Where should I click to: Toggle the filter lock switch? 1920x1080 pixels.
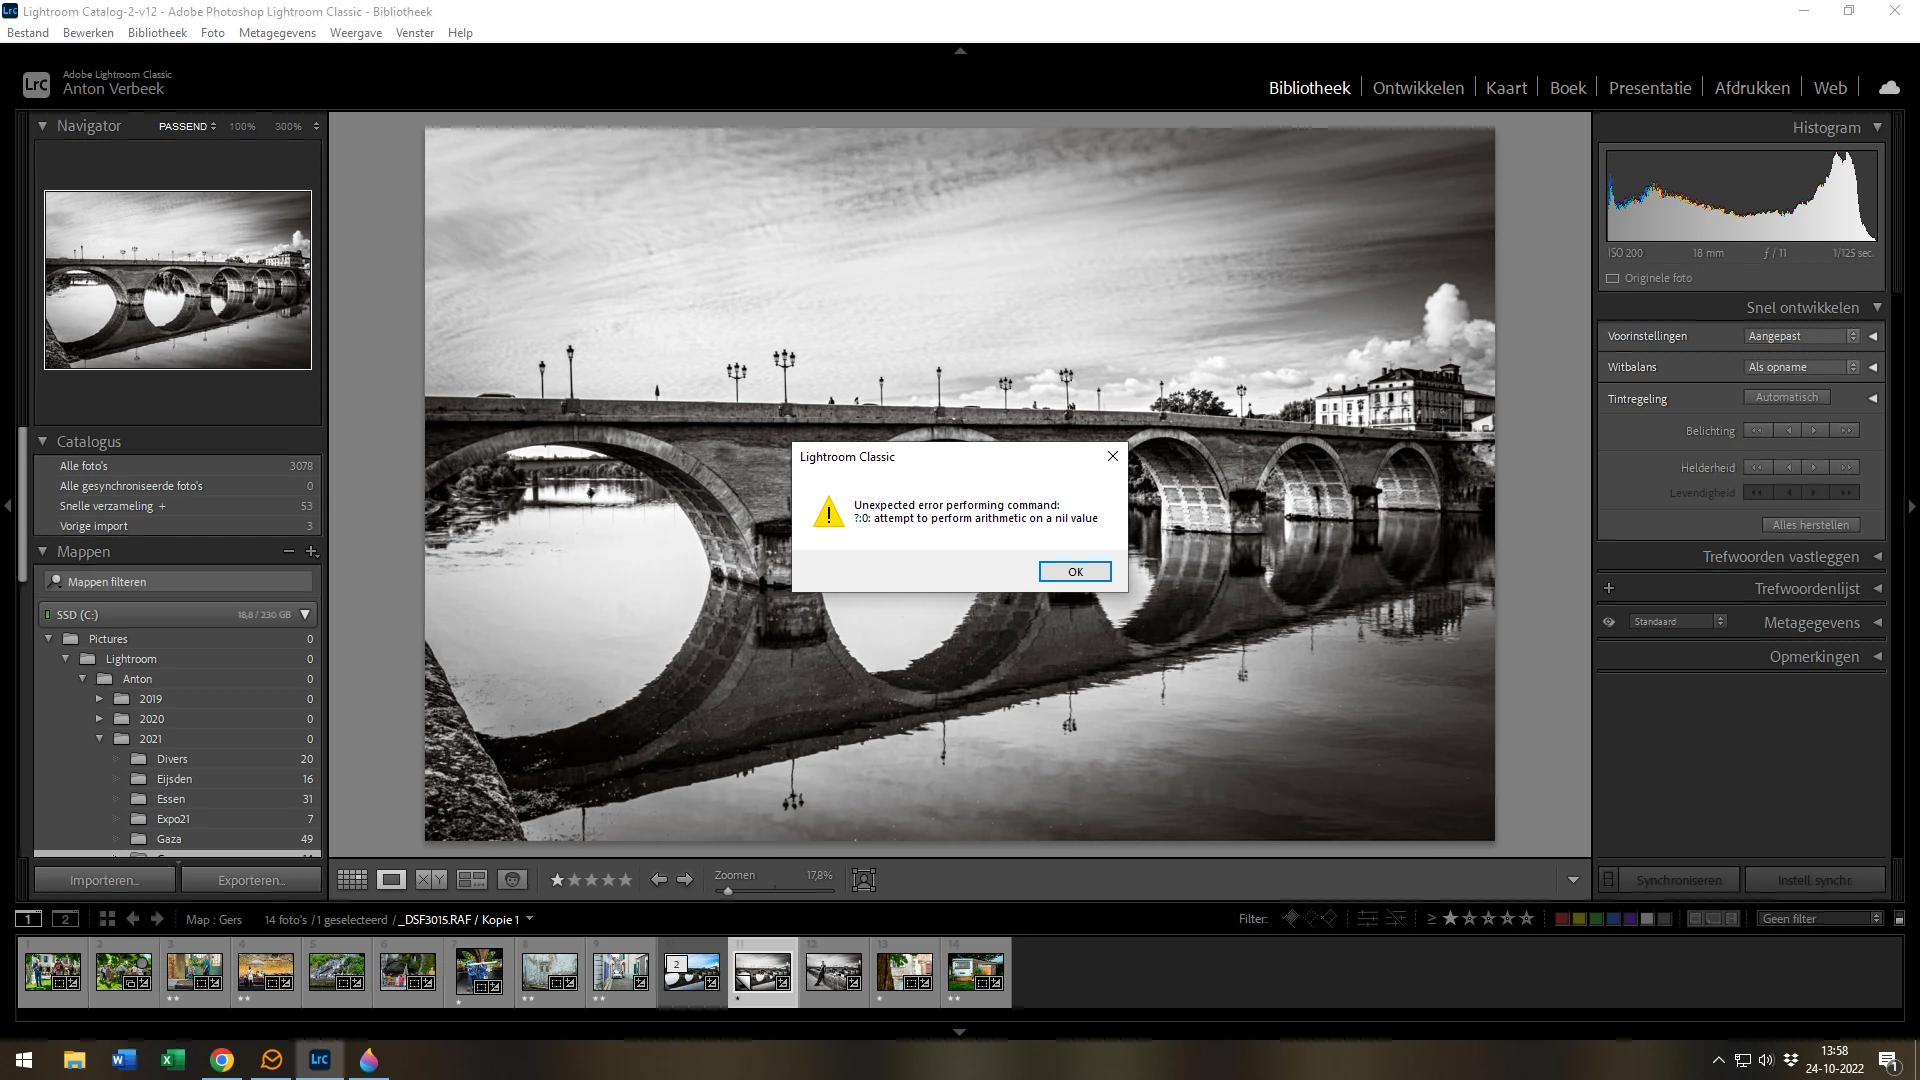pyautogui.click(x=1899, y=919)
